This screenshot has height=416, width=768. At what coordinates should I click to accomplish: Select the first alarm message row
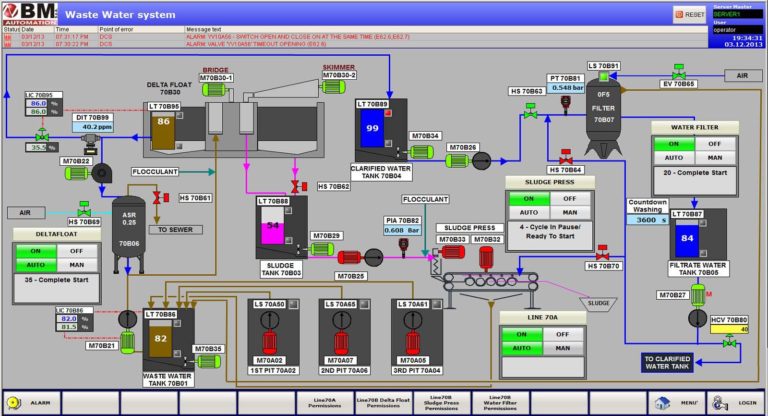354,37
